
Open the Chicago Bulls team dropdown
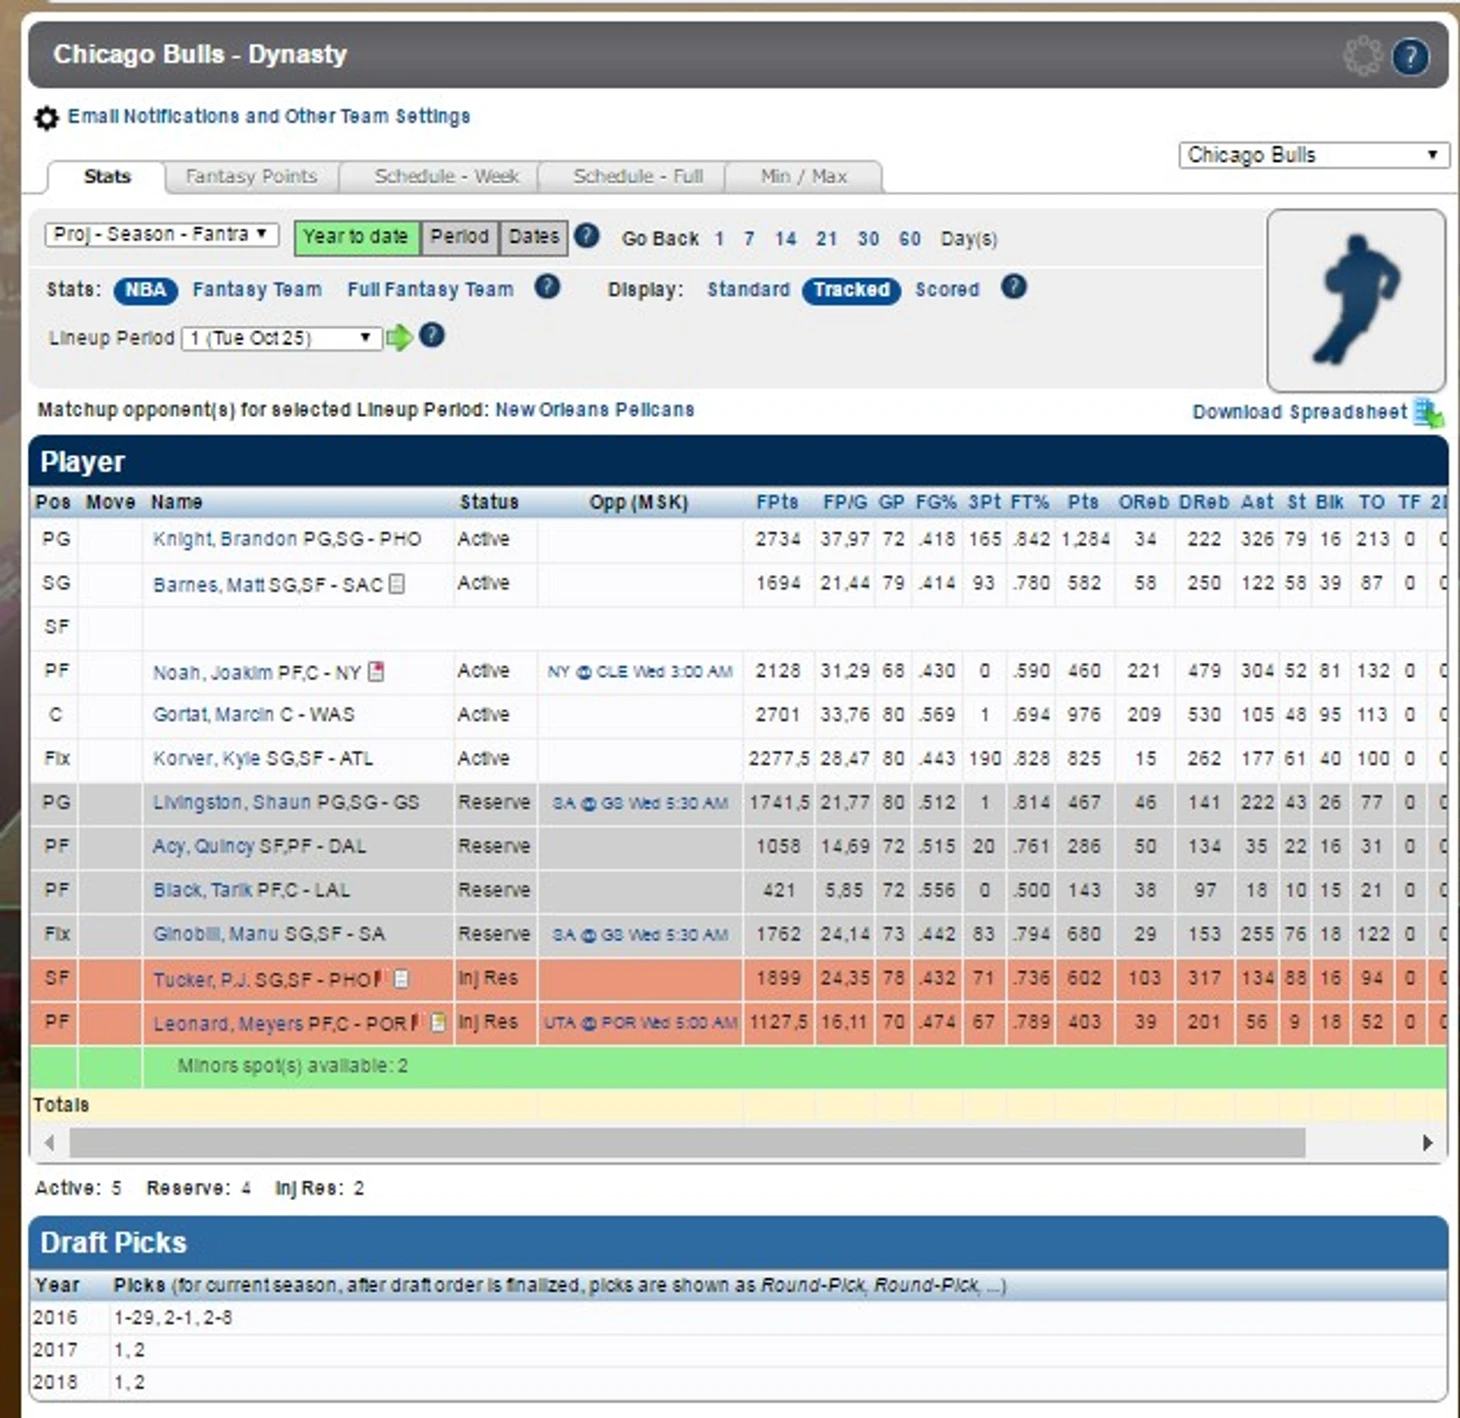click(1313, 155)
